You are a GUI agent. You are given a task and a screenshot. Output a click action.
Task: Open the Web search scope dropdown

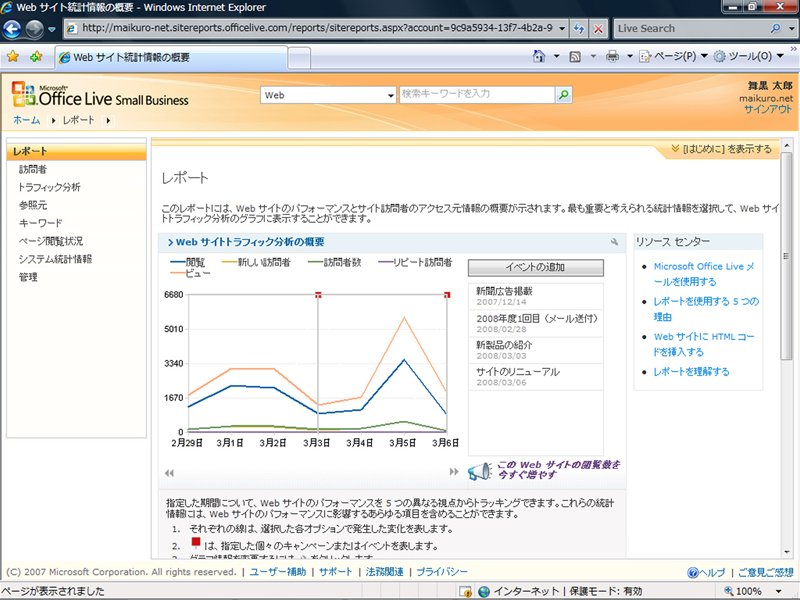(328, 95)
